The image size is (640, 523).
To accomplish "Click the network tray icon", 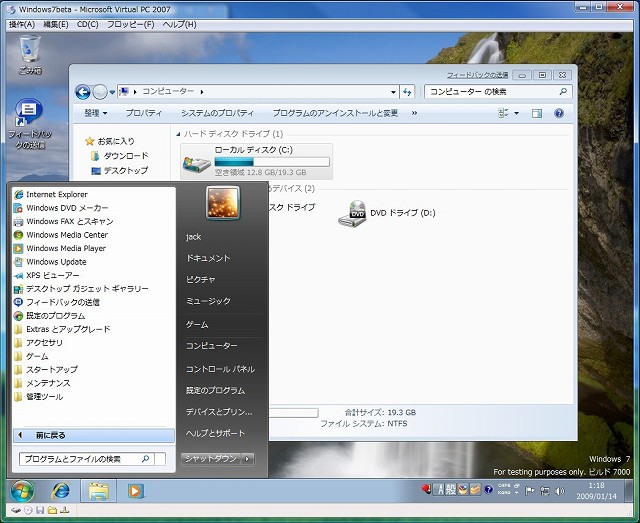I will tap(545, 491).
